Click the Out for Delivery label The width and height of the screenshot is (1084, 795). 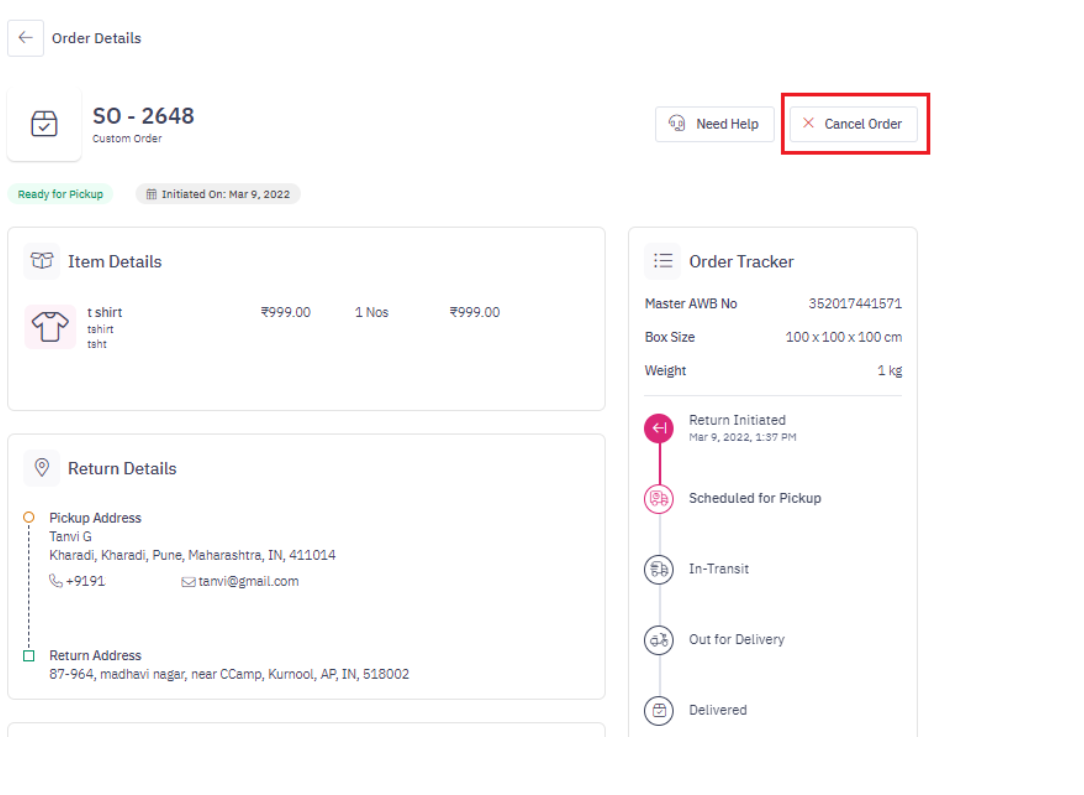point(737,639)
